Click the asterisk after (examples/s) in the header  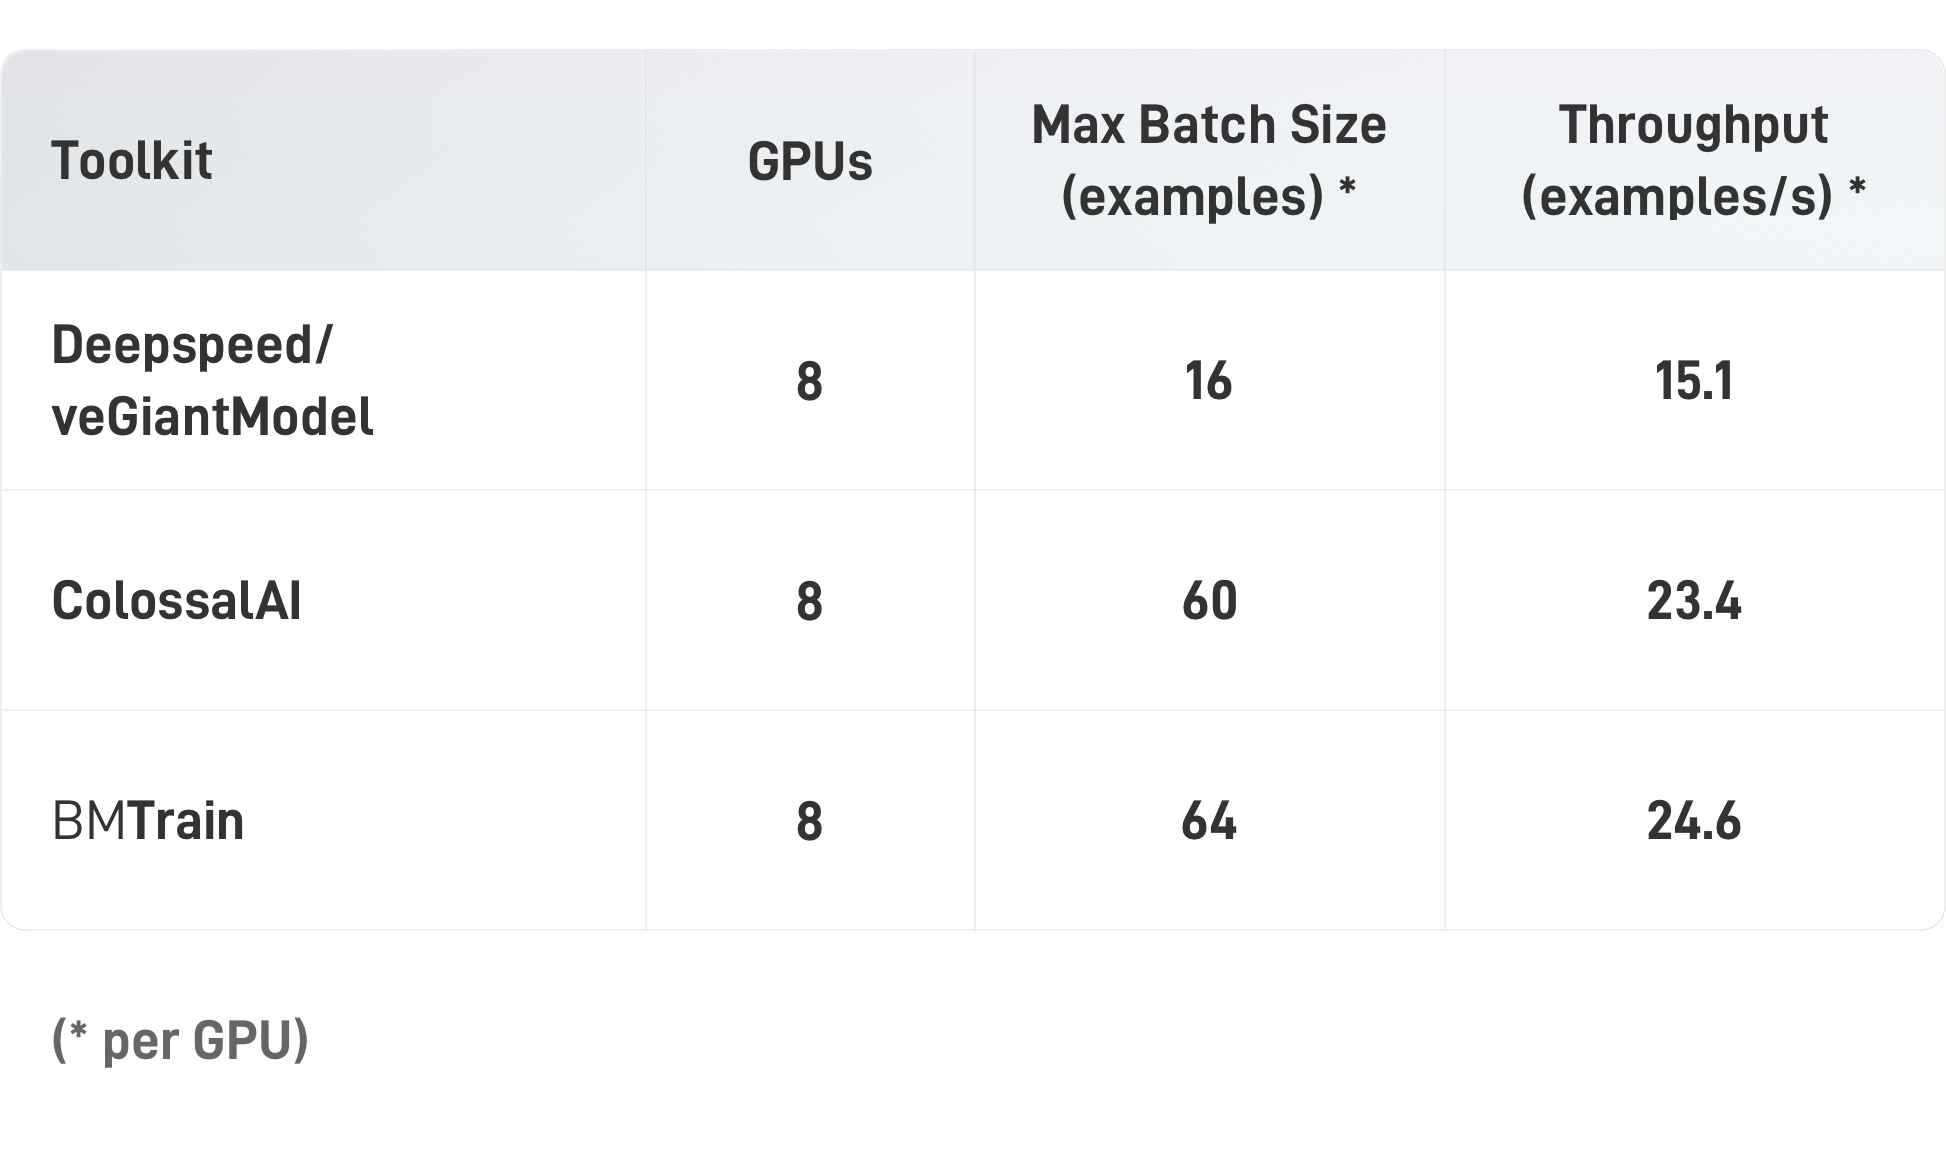(1857, 190)
